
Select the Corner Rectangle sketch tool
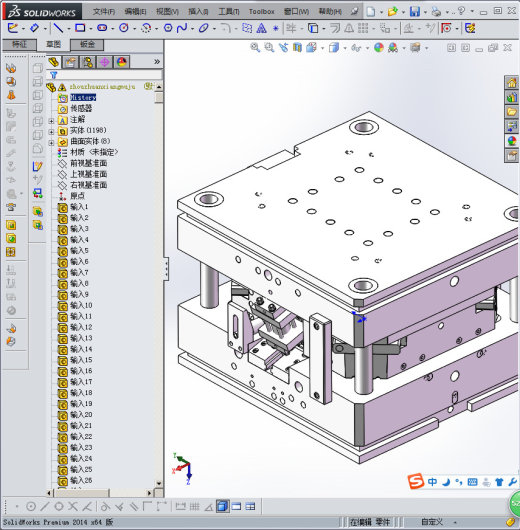click(80, 28)
